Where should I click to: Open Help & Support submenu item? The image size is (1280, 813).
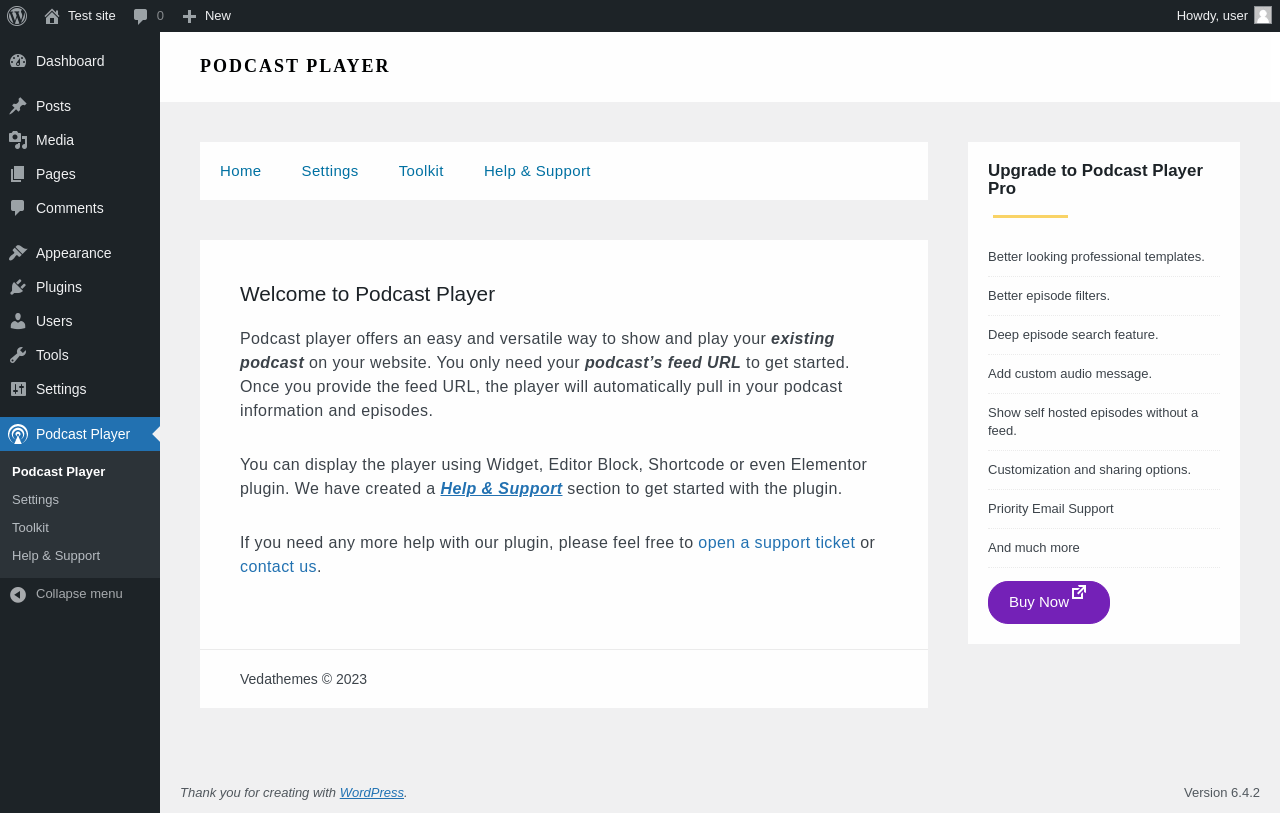pos(56,556)
